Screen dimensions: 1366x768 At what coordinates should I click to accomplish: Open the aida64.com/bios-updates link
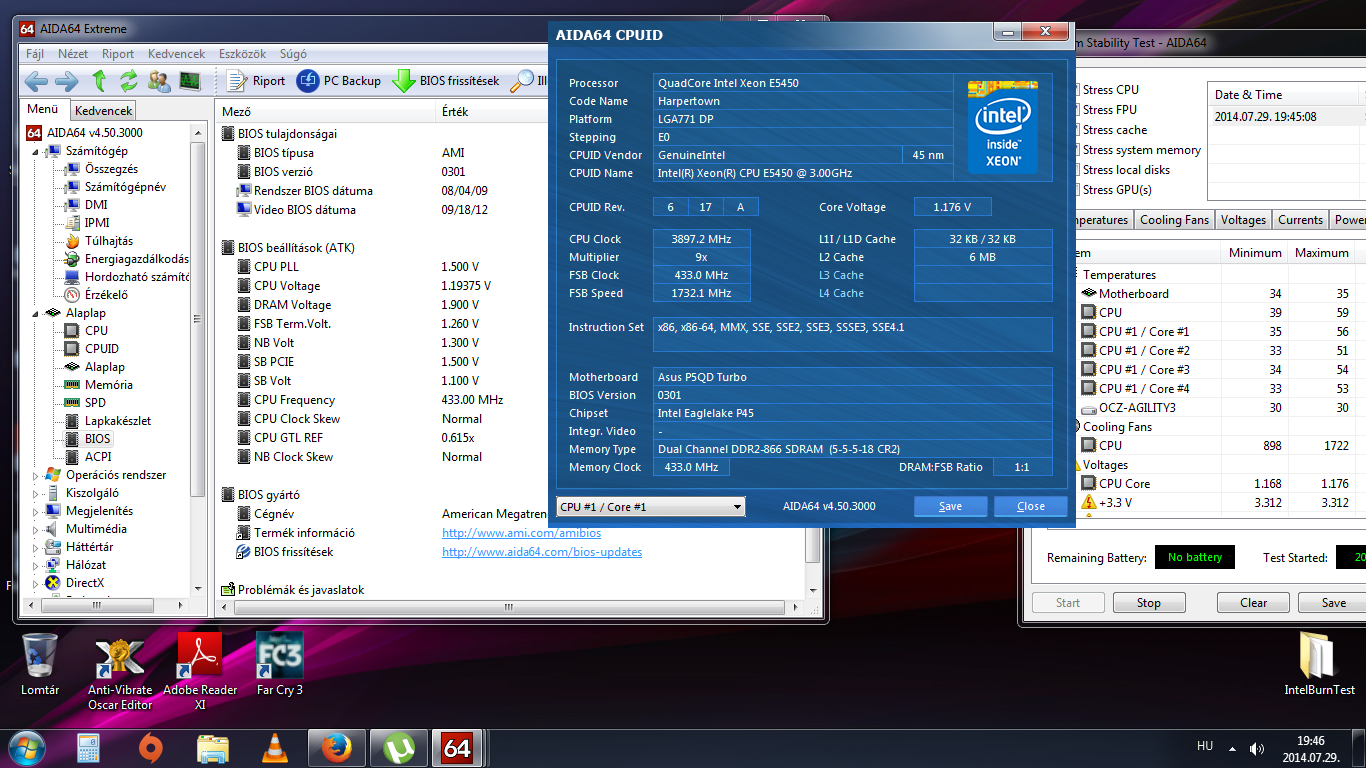(542, 552)
